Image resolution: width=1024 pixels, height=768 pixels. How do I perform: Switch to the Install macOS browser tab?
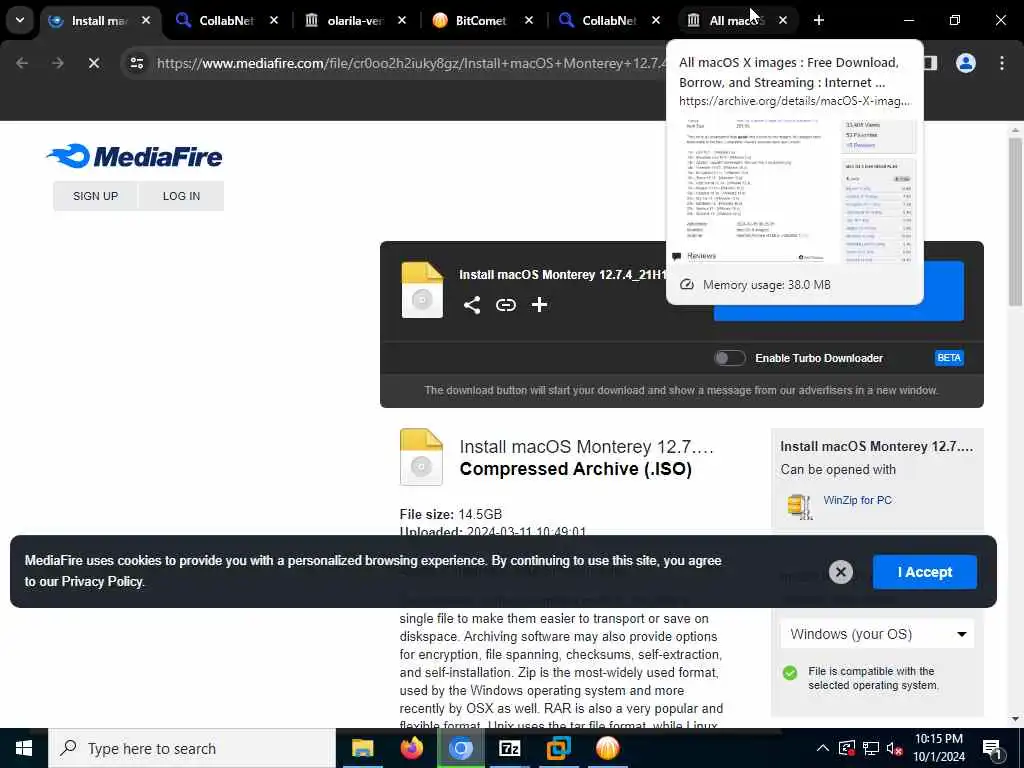99,21
